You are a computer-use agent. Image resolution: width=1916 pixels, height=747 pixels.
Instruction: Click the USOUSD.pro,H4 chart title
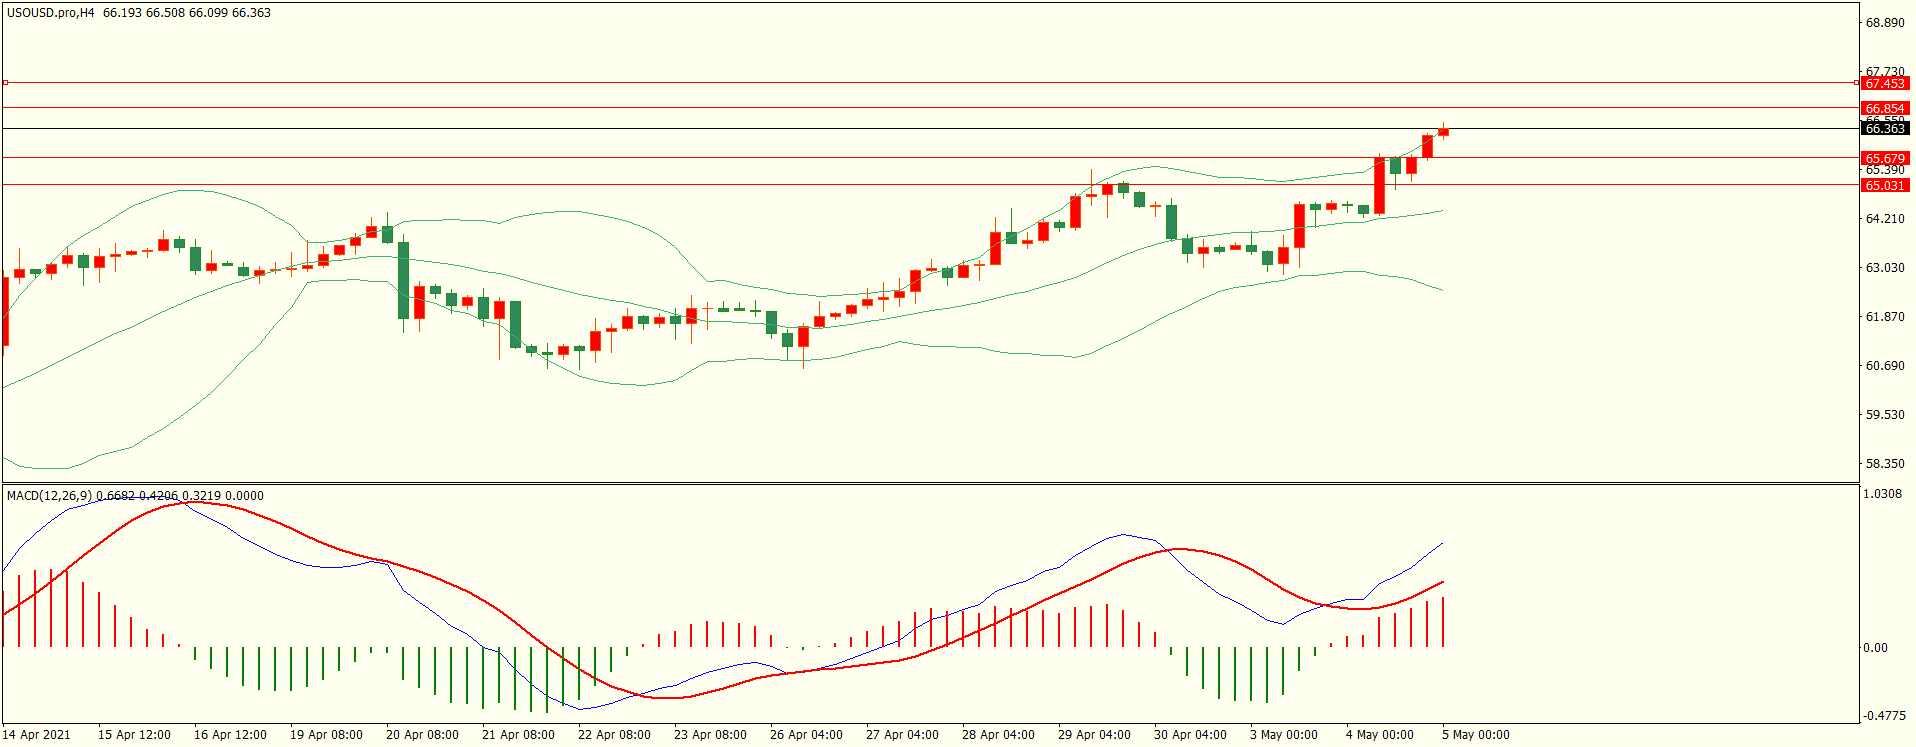(50, 13)
